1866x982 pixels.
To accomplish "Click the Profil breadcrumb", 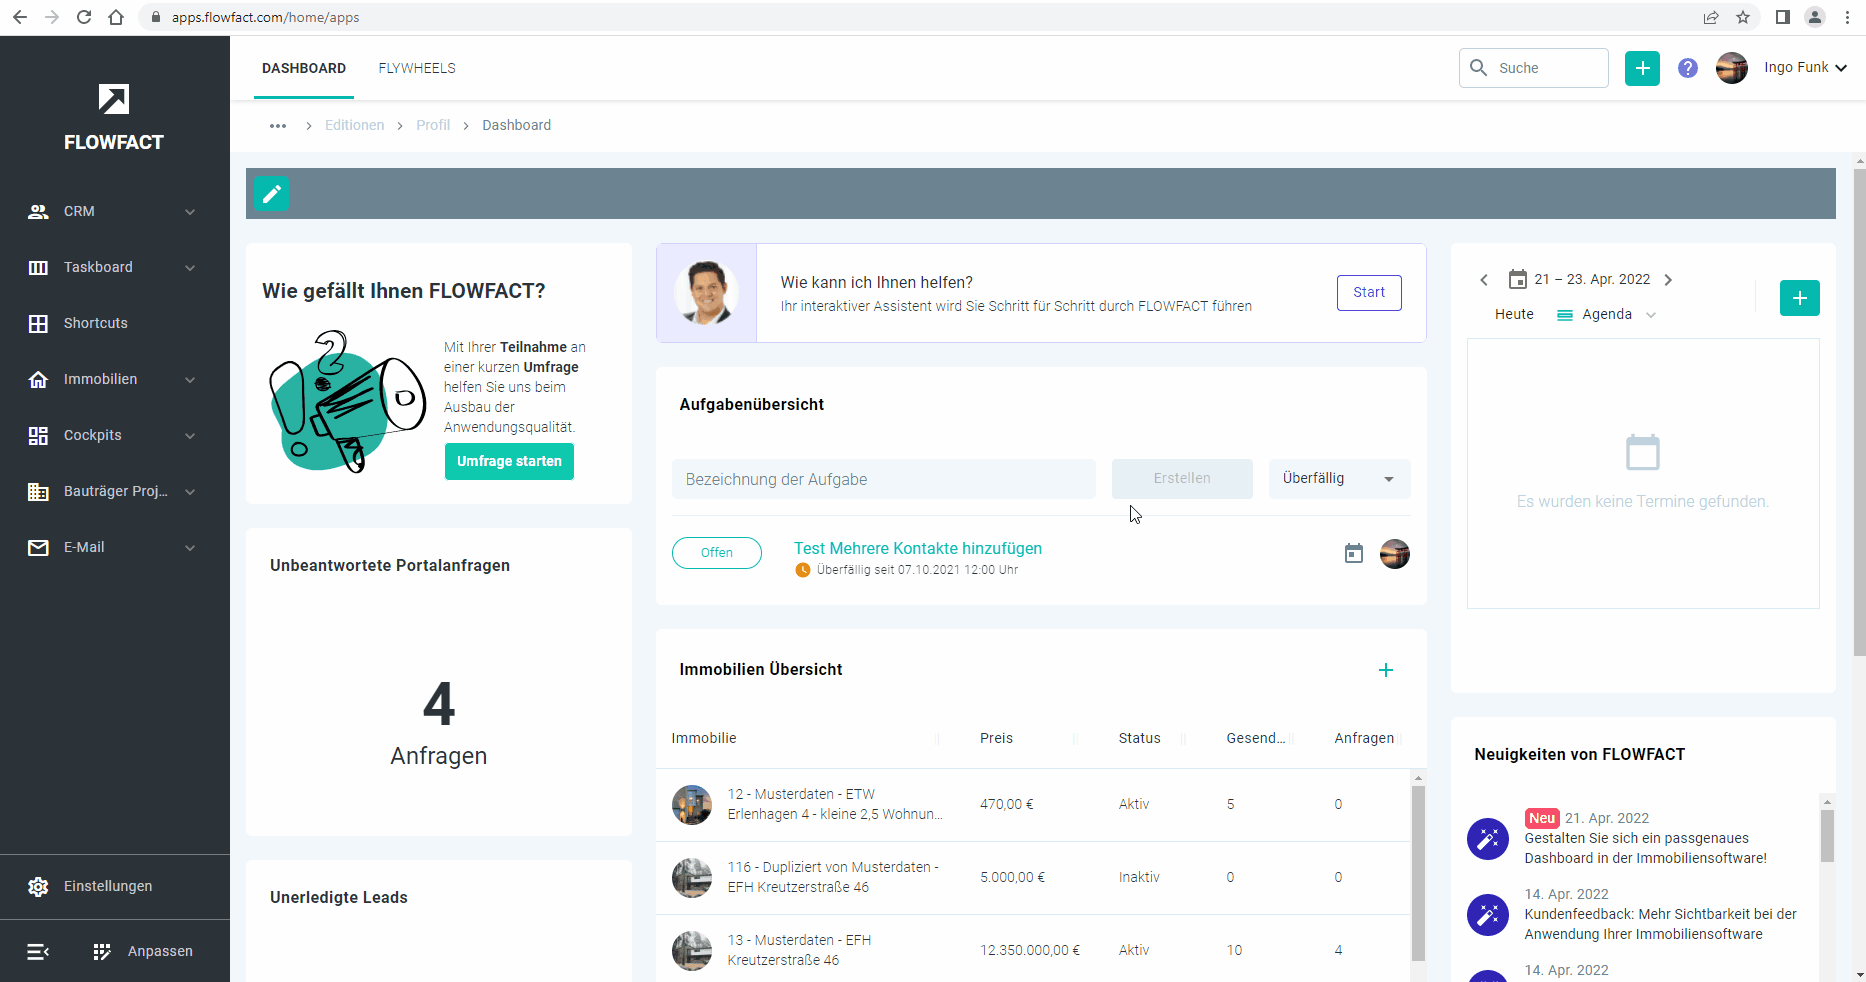I will (433, 125).
